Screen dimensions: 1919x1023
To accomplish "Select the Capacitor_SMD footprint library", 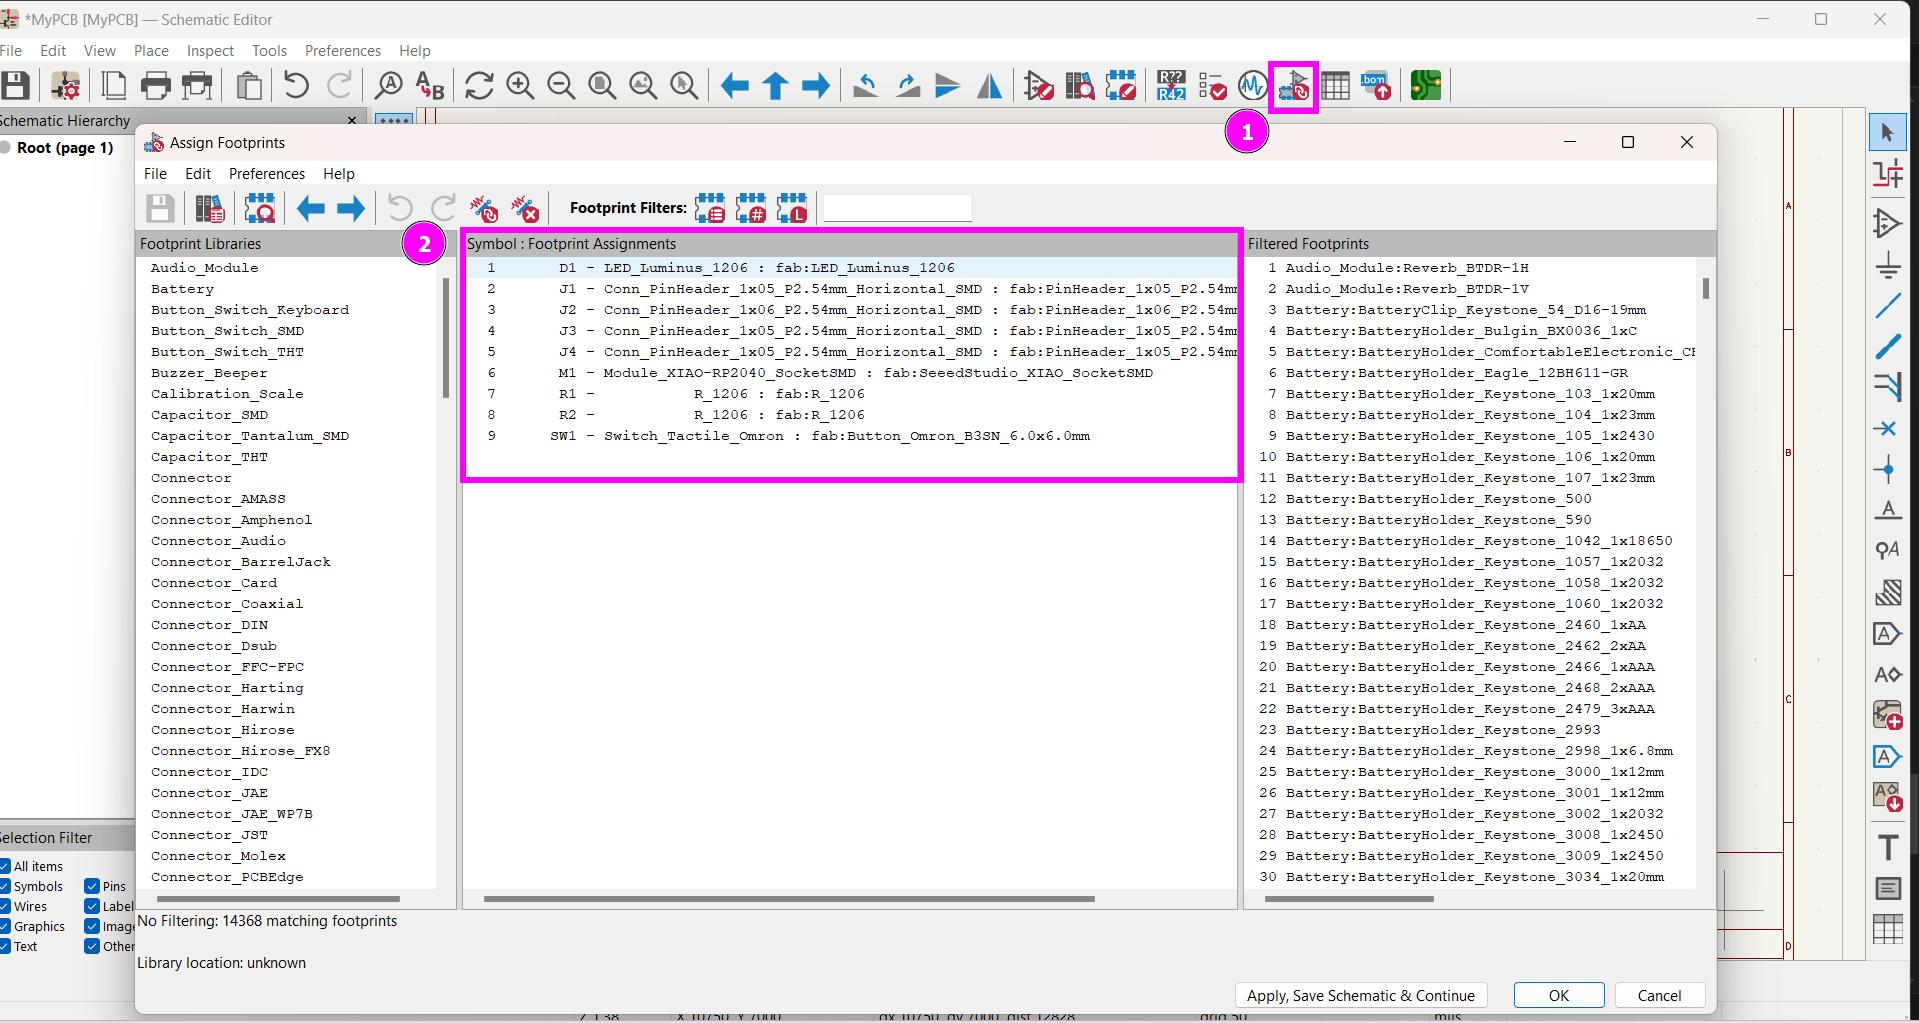I will [x=209, y=415].
